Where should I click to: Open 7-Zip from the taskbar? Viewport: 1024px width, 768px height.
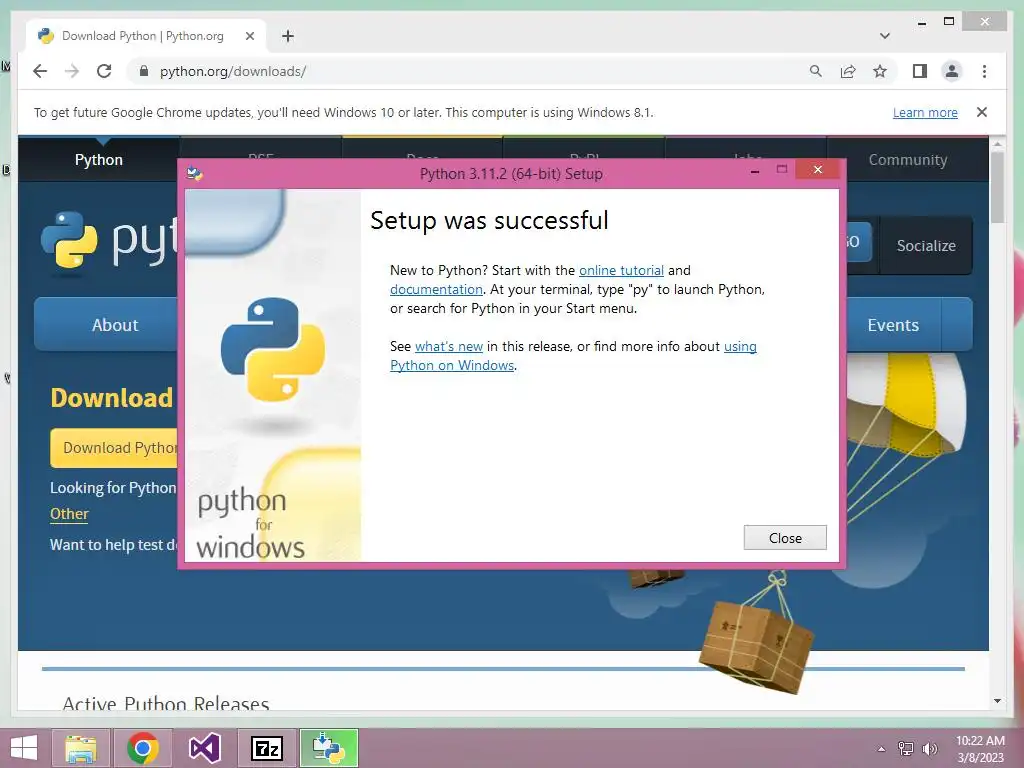[266, 748]
